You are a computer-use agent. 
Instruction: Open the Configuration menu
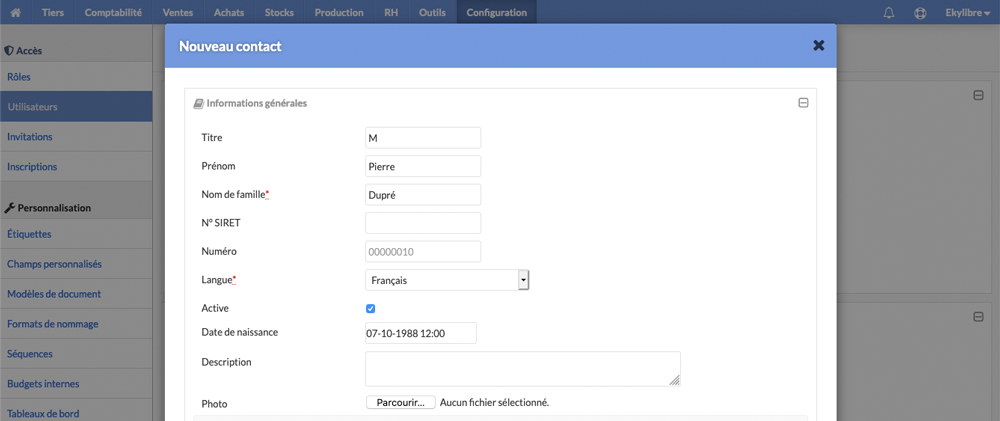tap(497, 13)
